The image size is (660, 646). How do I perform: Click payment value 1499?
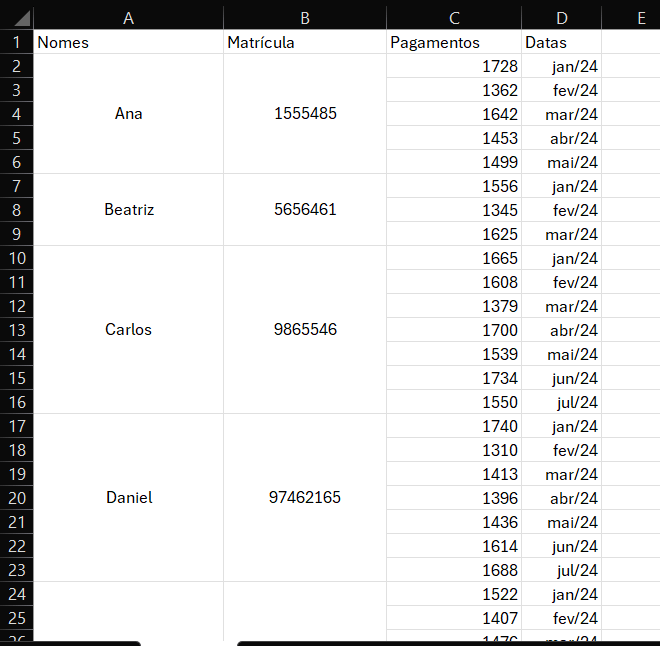point(454,162)
